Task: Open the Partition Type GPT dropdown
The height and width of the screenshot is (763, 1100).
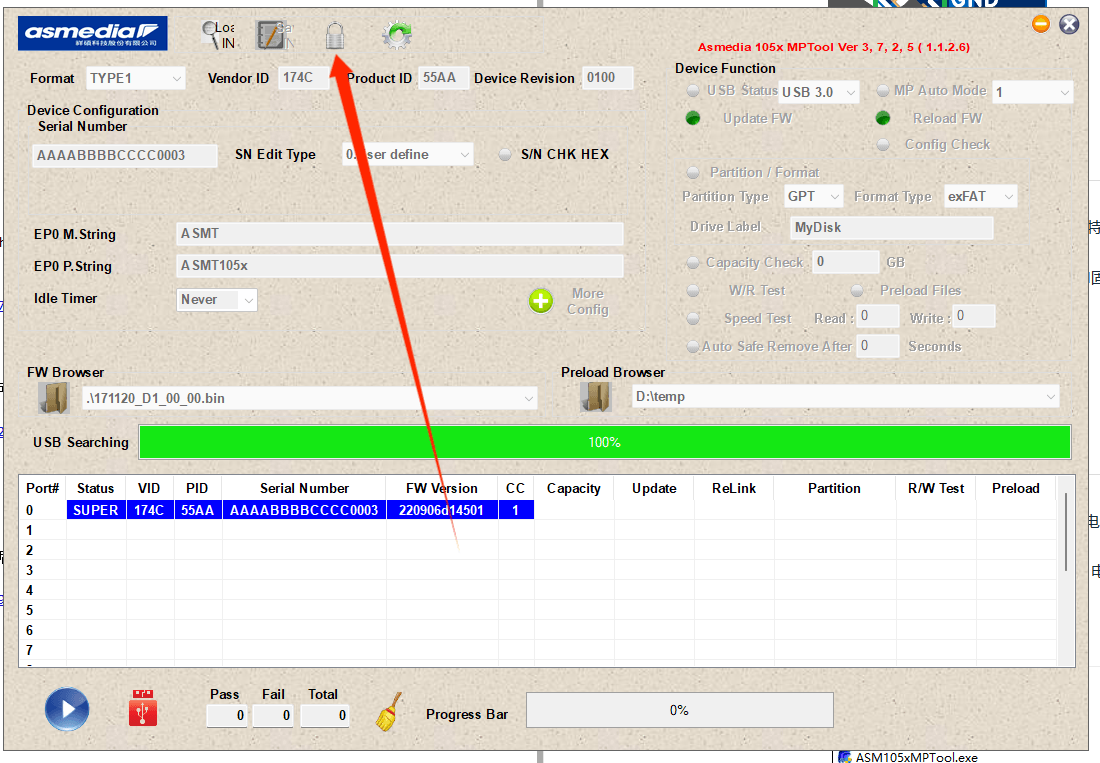Action: [x=813, y=196]
